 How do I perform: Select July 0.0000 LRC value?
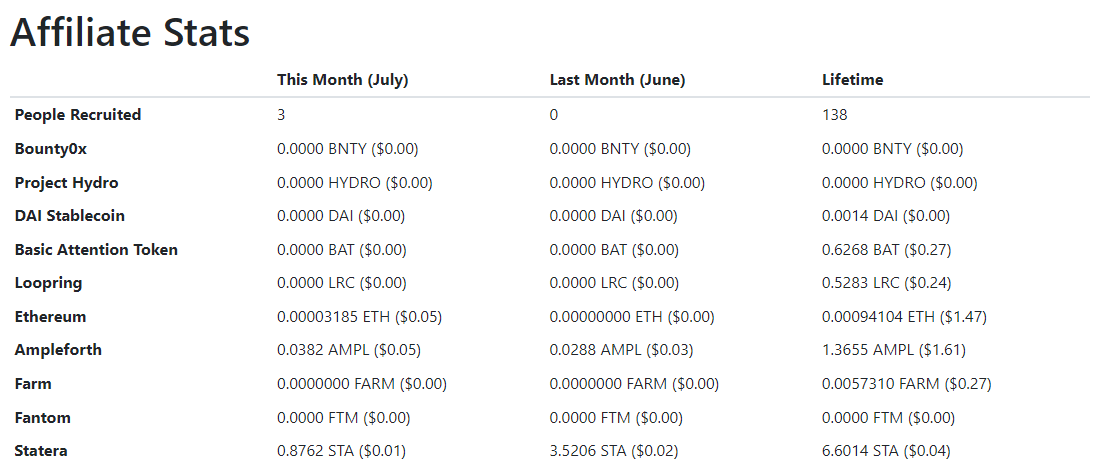tap(342, 283)
